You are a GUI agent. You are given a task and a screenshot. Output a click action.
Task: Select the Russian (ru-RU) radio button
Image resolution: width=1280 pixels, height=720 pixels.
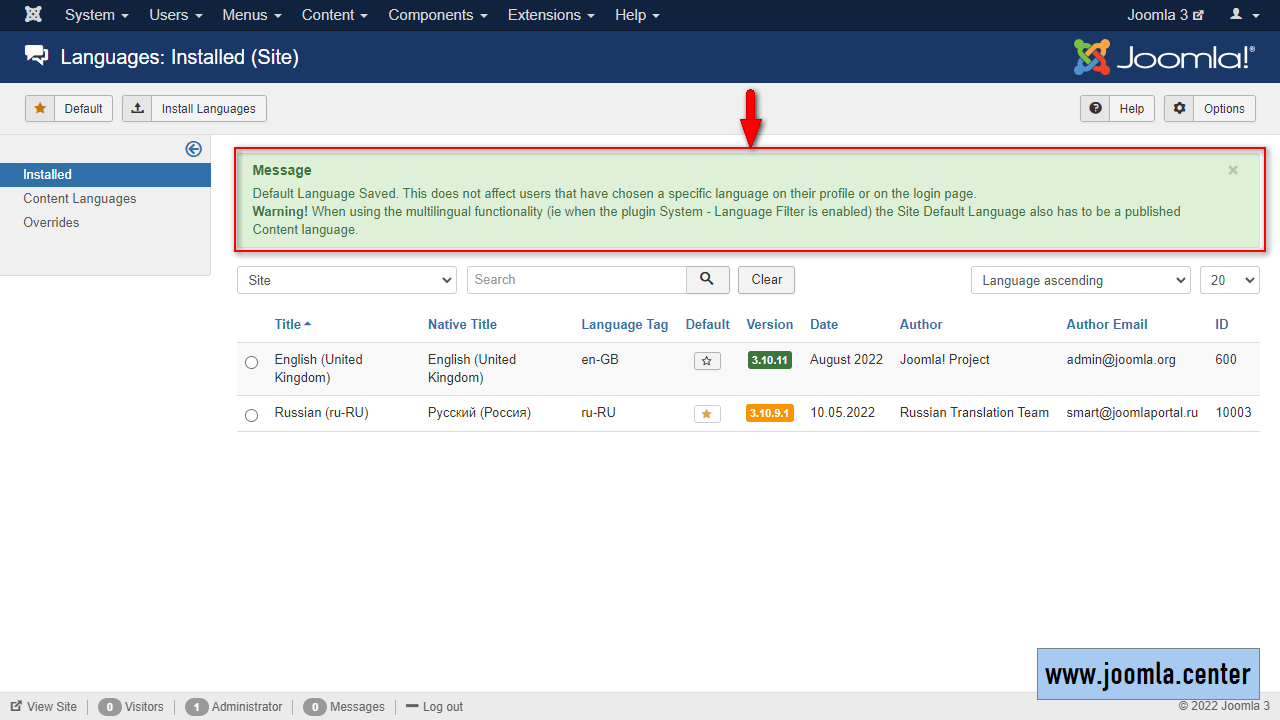click(251, 415)
